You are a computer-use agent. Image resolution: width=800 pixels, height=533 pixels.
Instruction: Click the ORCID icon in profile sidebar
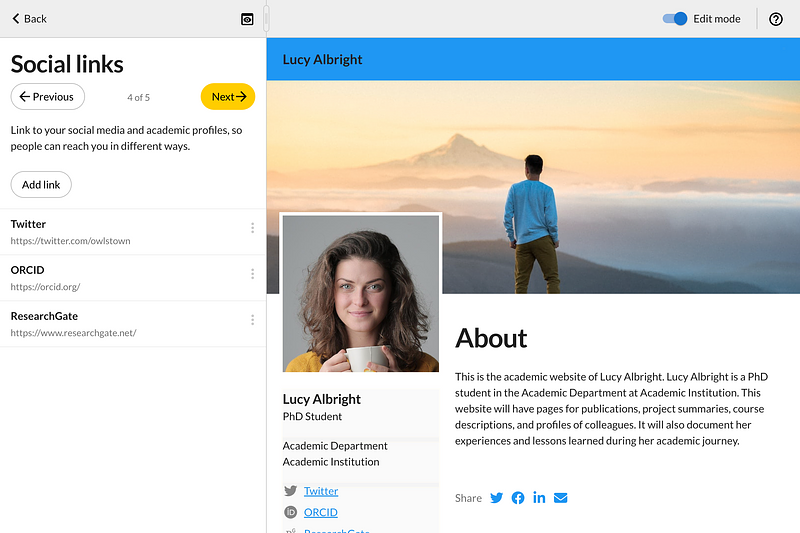(291, 512)
